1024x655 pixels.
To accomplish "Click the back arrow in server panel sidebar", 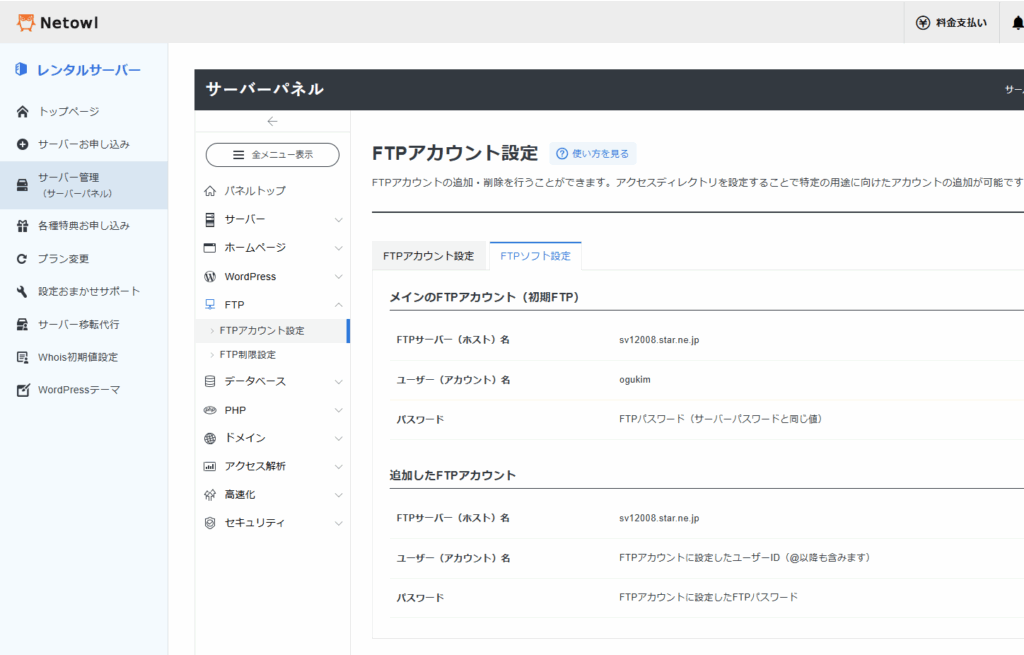I will (272, 121).
